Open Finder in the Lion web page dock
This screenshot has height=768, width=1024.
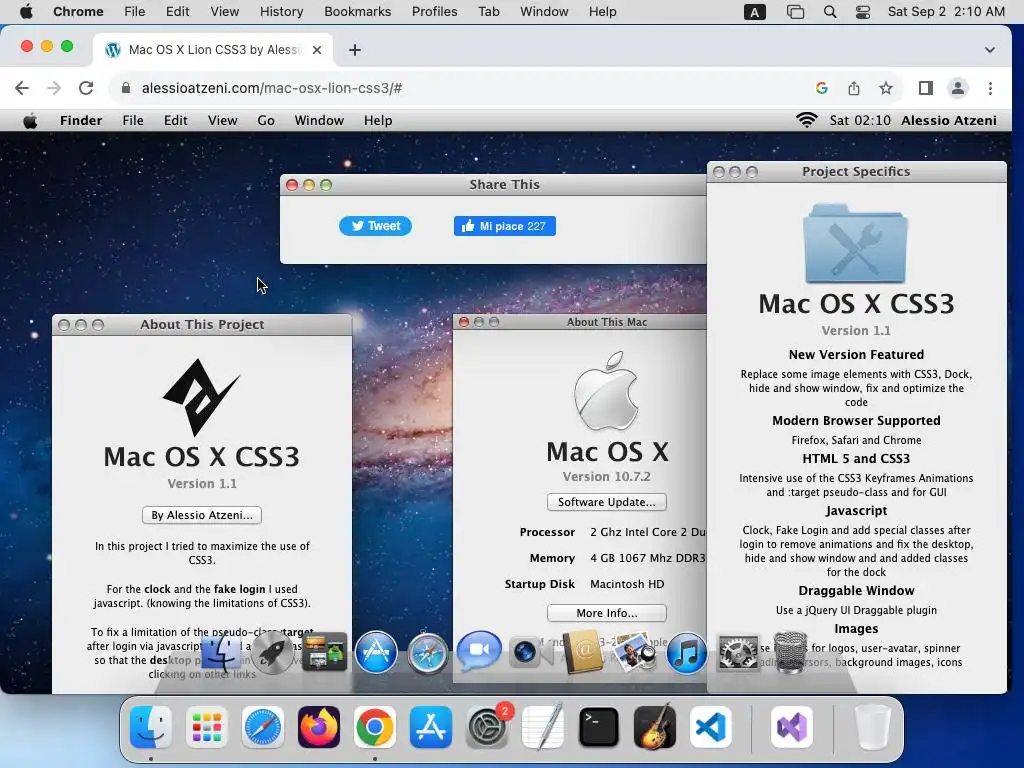click(x=221, y=652)
